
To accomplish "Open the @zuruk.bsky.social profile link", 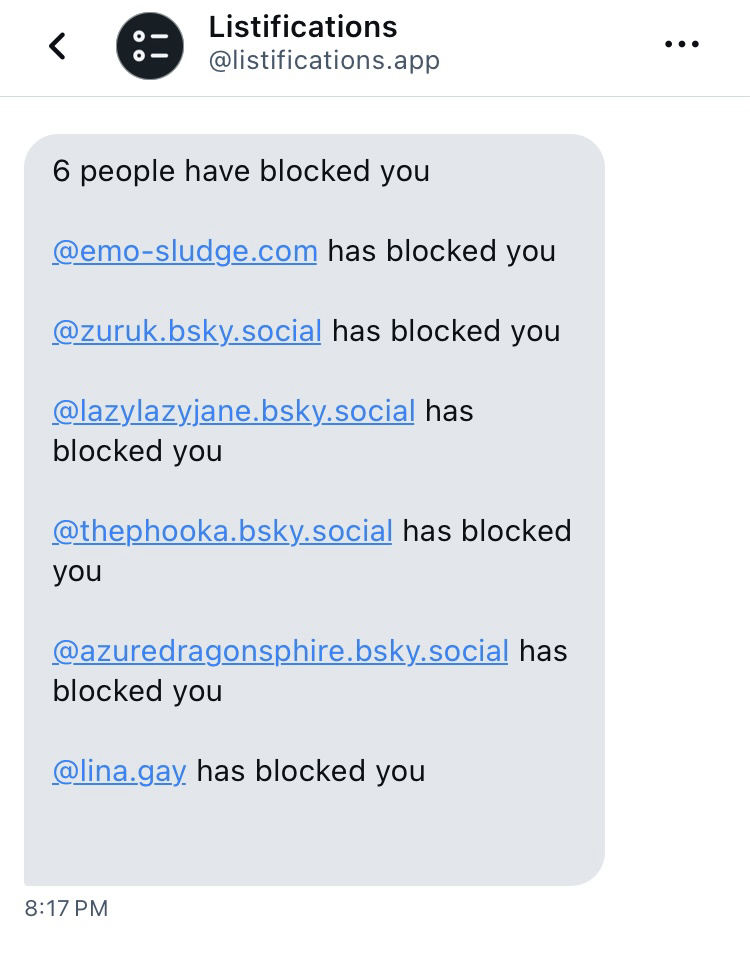I will click(186, 331).
